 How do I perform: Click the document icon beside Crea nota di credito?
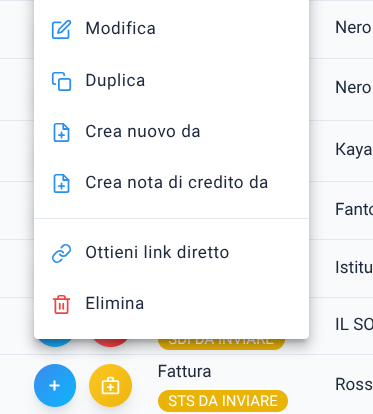pyautogui.click(x=61, y=183)
